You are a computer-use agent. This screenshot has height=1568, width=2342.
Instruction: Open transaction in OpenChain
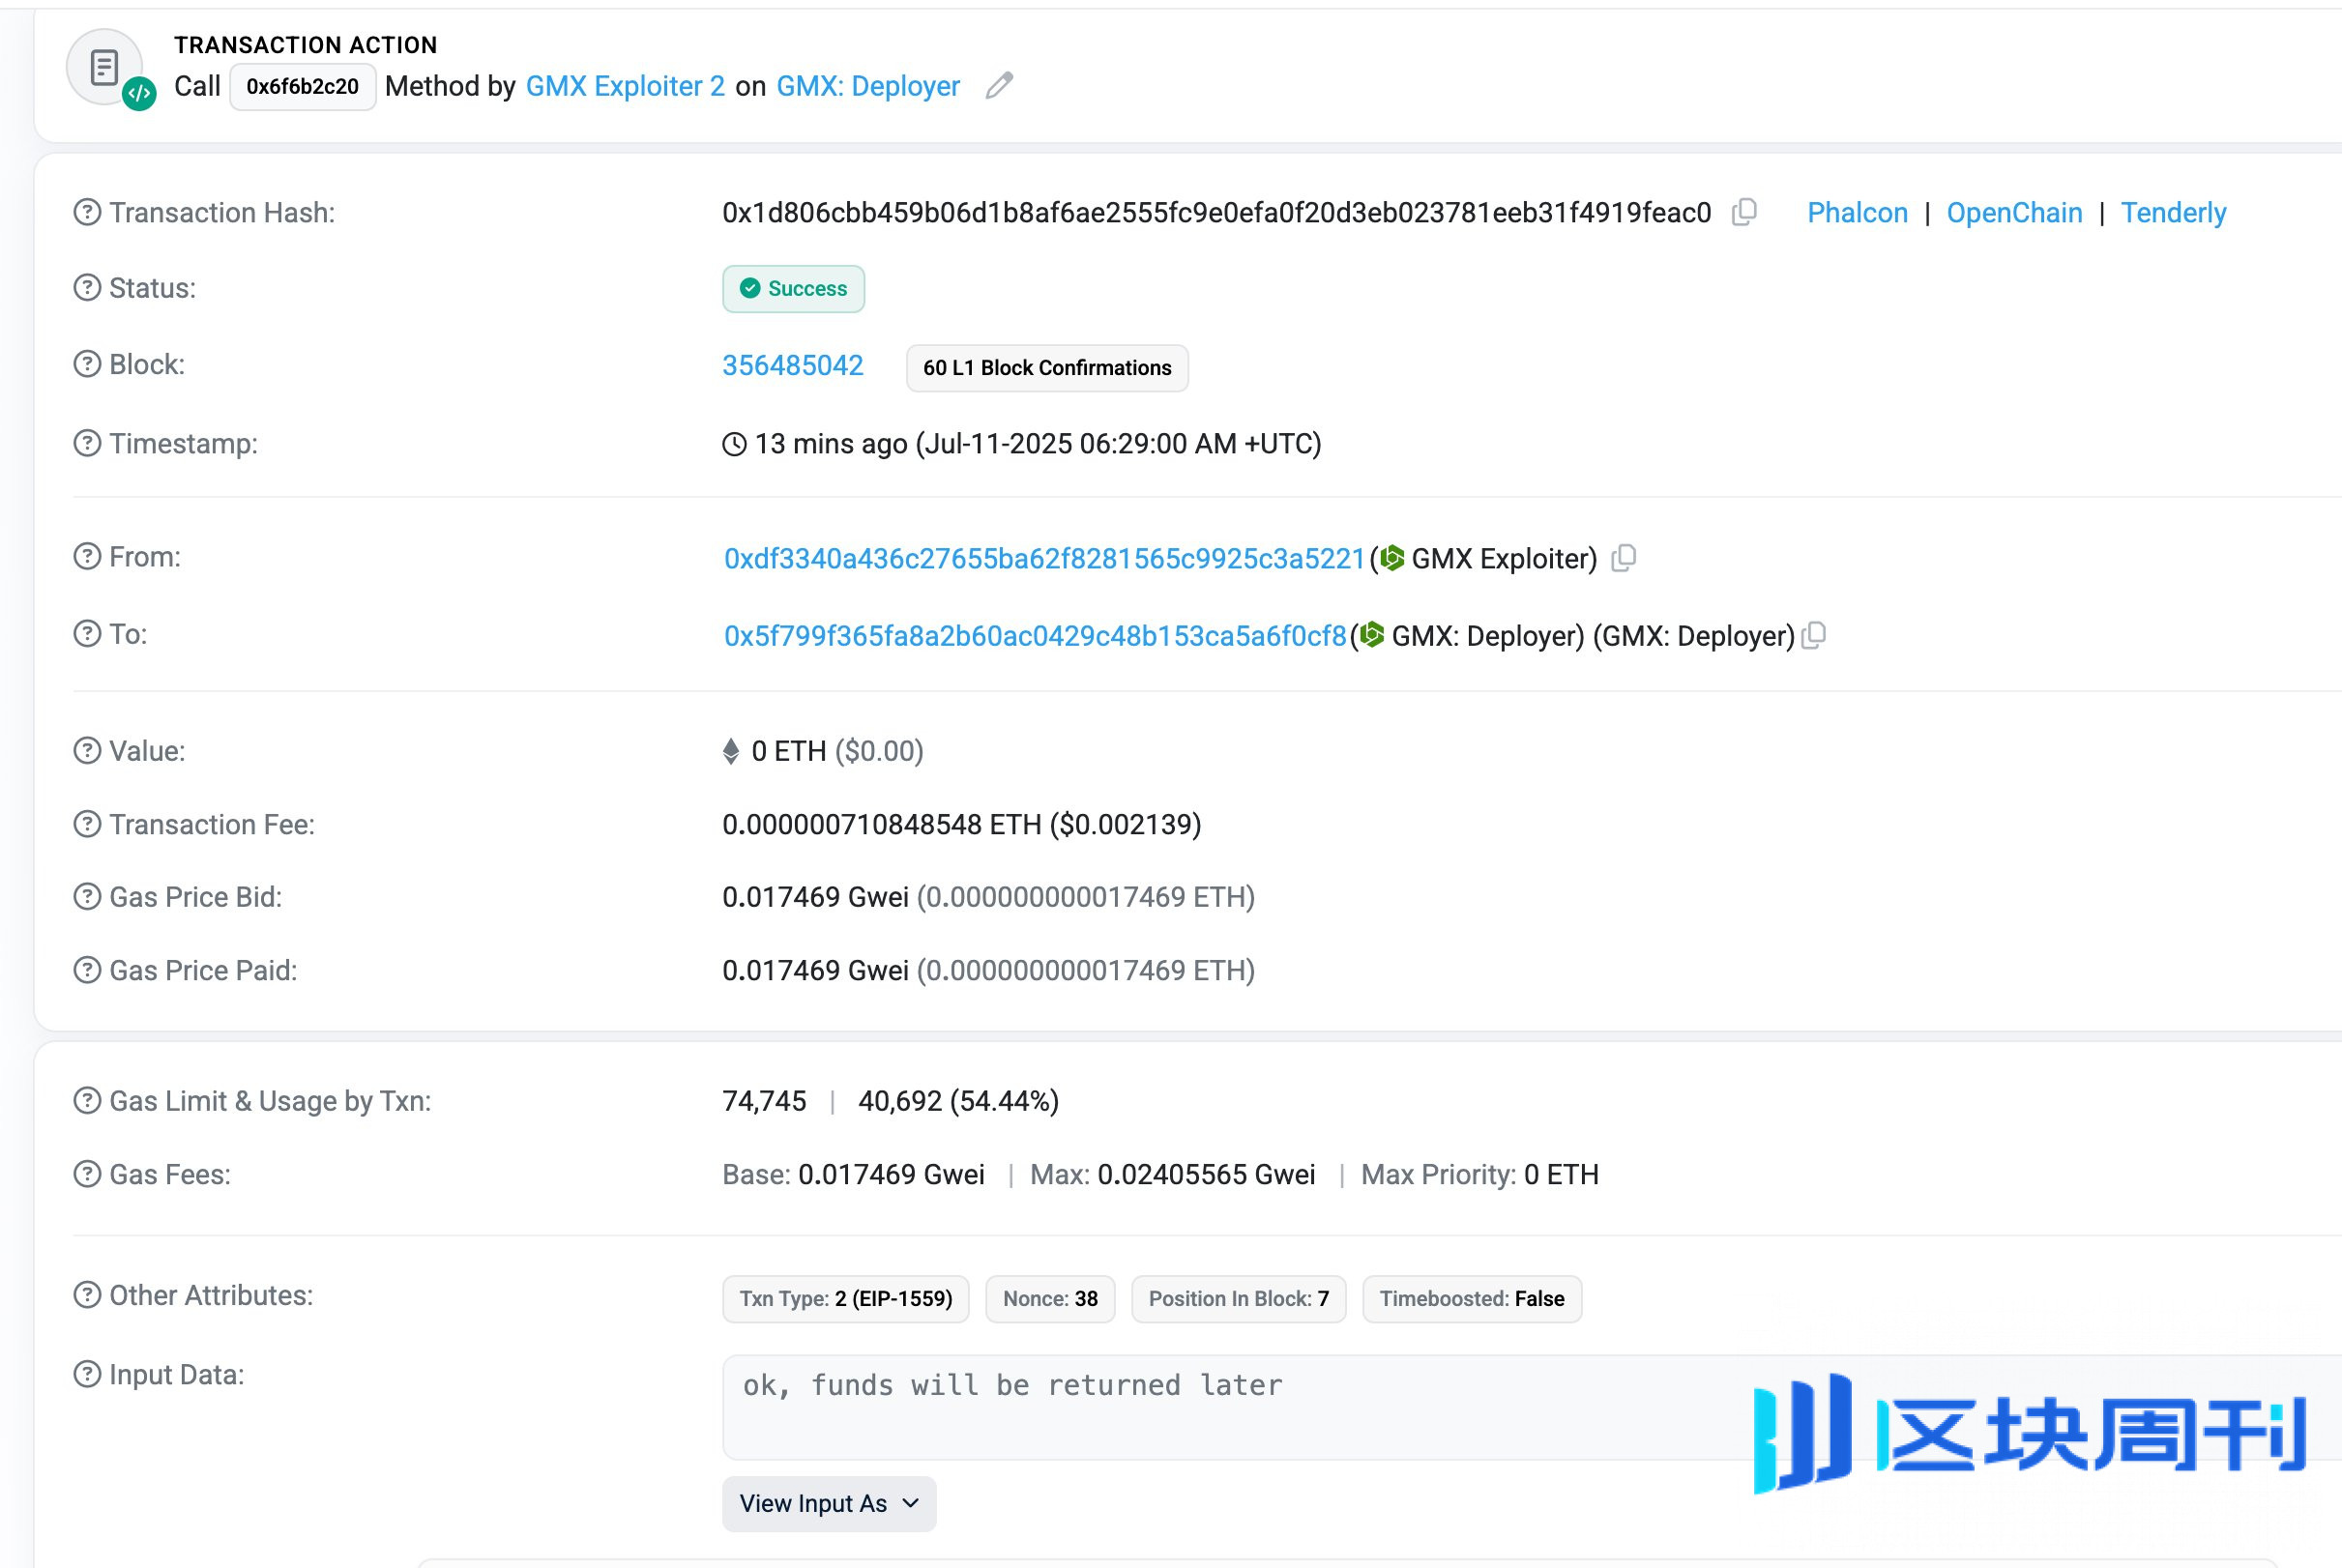[2014, 212]
